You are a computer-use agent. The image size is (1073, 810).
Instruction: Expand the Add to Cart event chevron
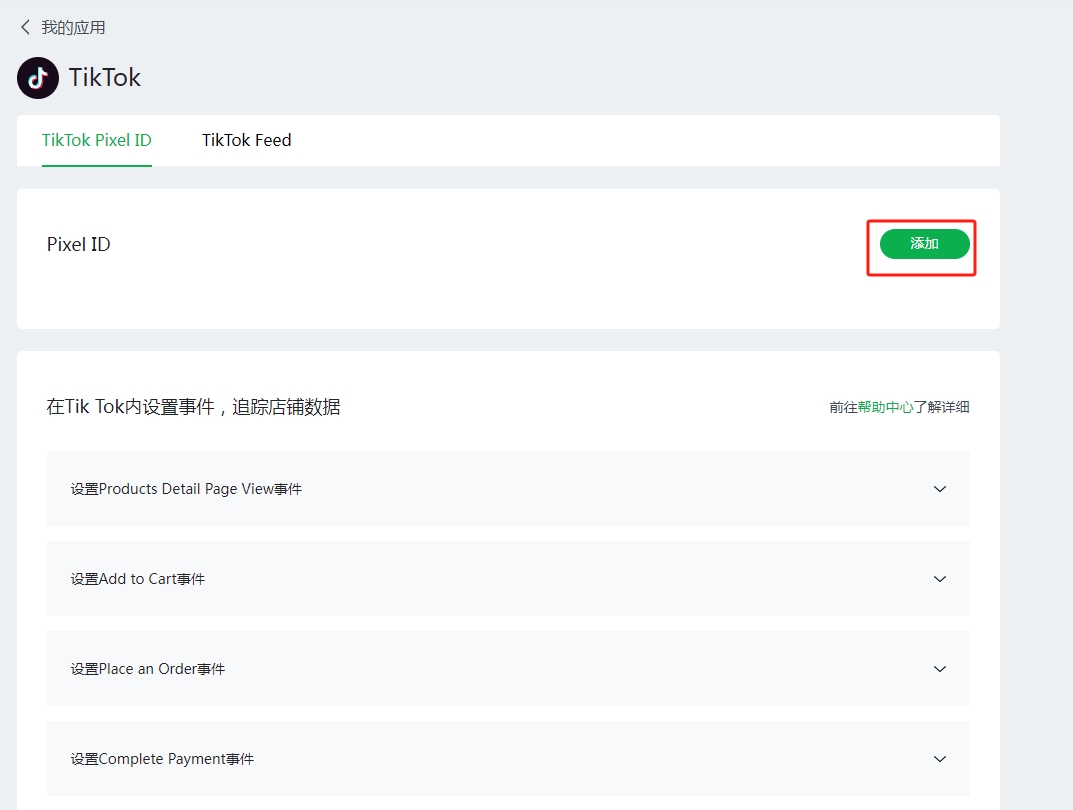pos(940,579)
